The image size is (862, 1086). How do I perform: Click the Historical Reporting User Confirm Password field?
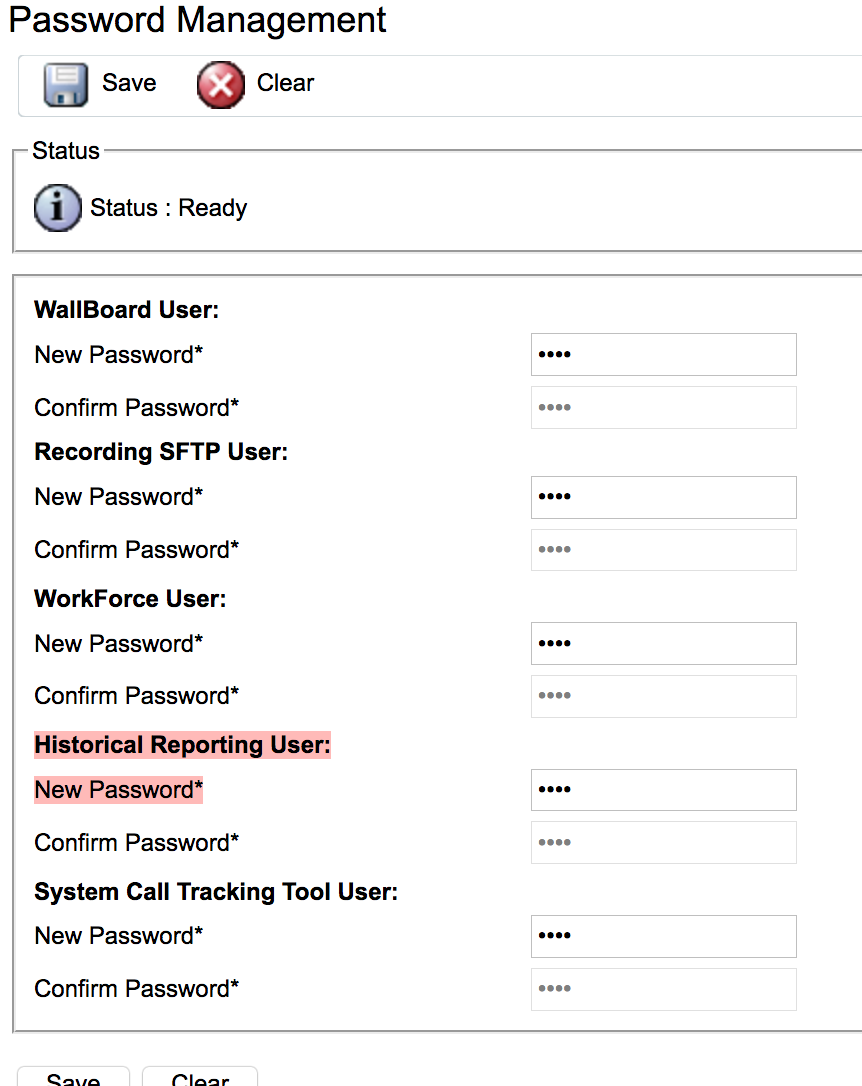point(663,843)
